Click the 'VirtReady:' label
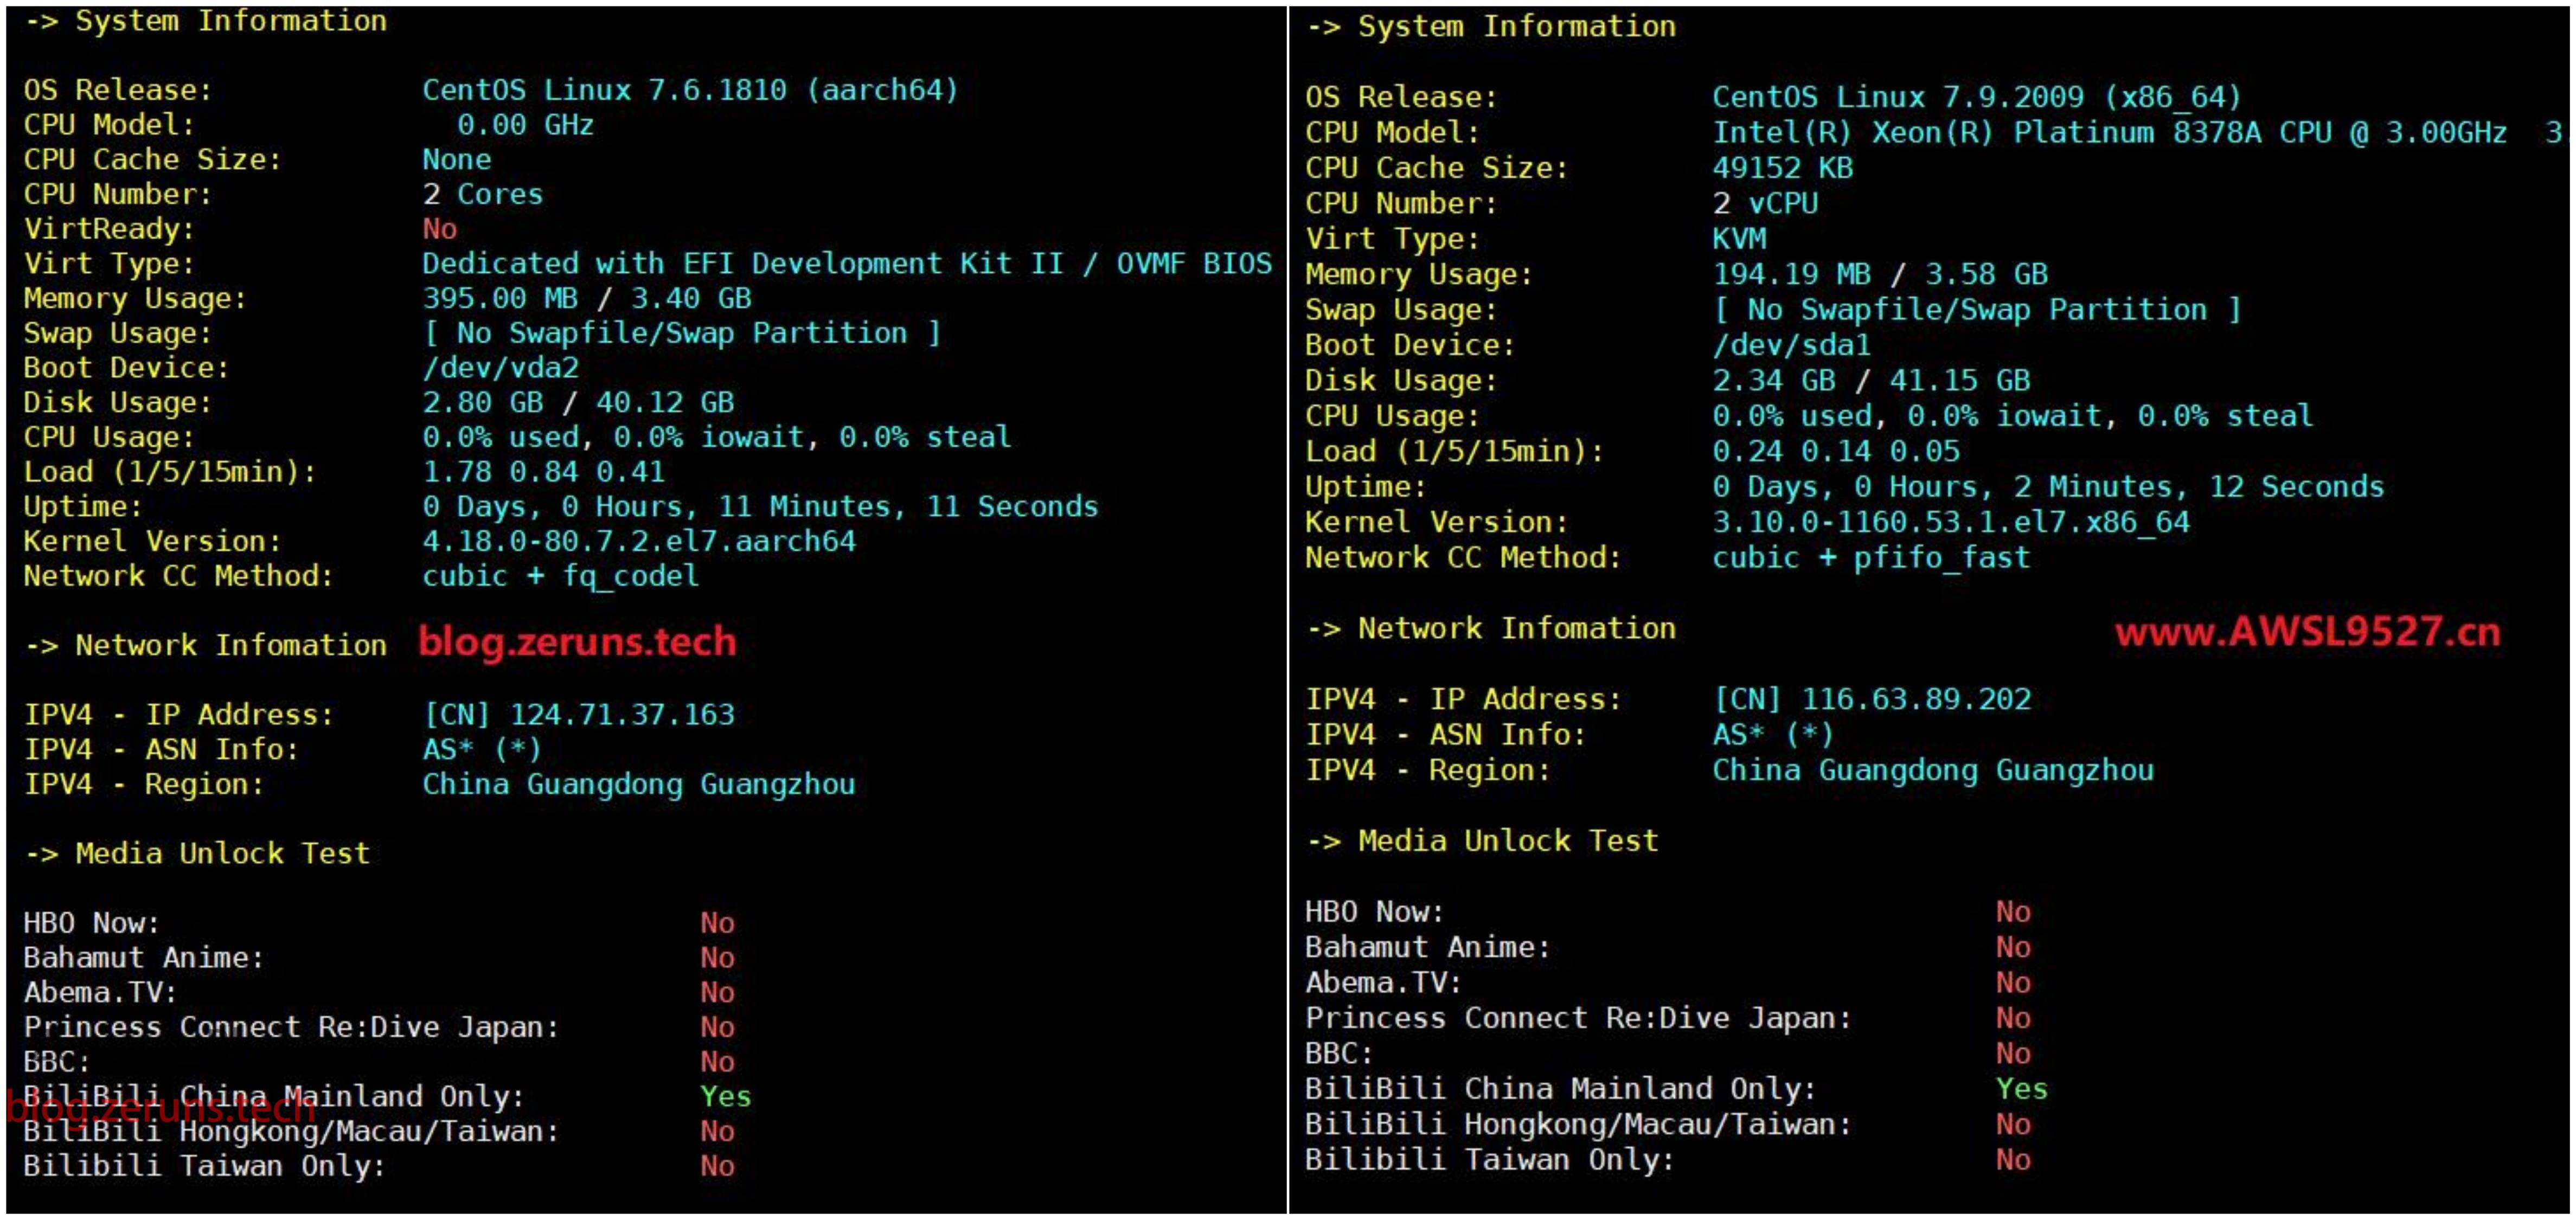The image size is (2576, 1220). coord(109,229)
